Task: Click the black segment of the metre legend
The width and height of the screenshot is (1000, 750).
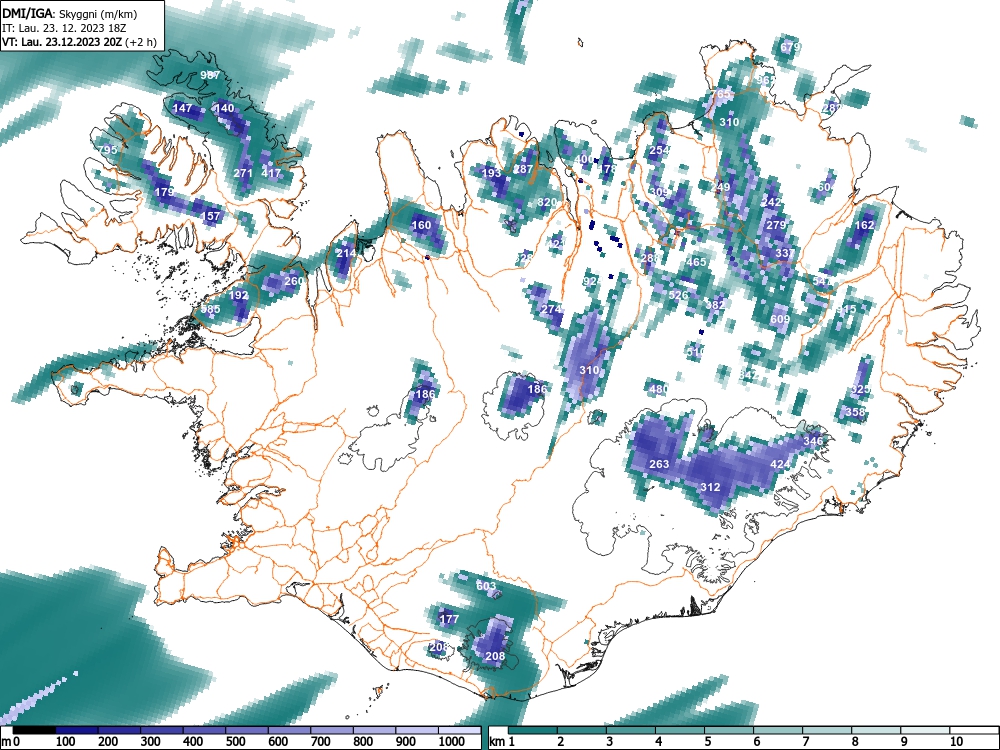Action: click(x=34, y=731)
